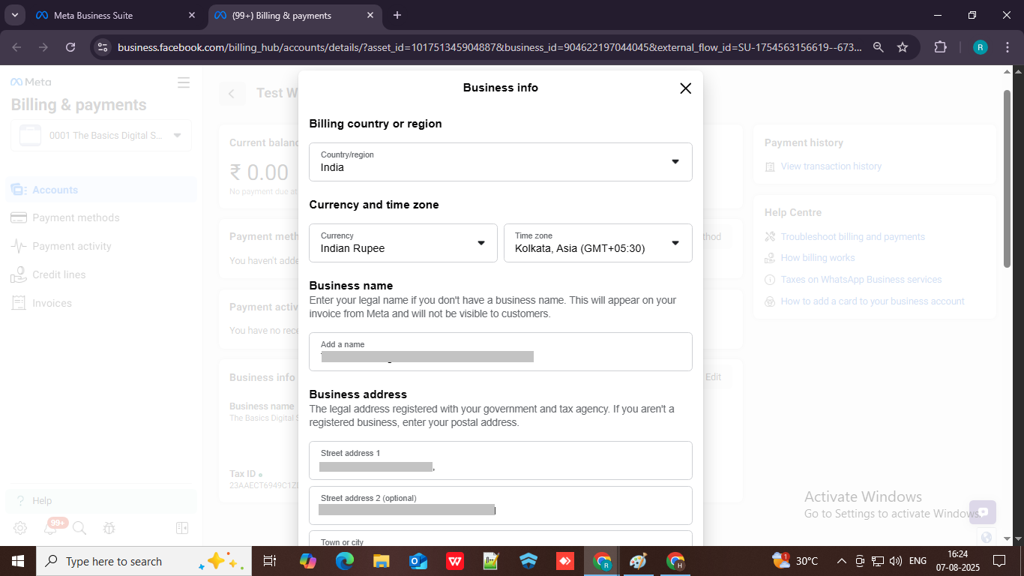
Task: Open the sidebar hamburger menu beside Meta logo
Action: 184,82
